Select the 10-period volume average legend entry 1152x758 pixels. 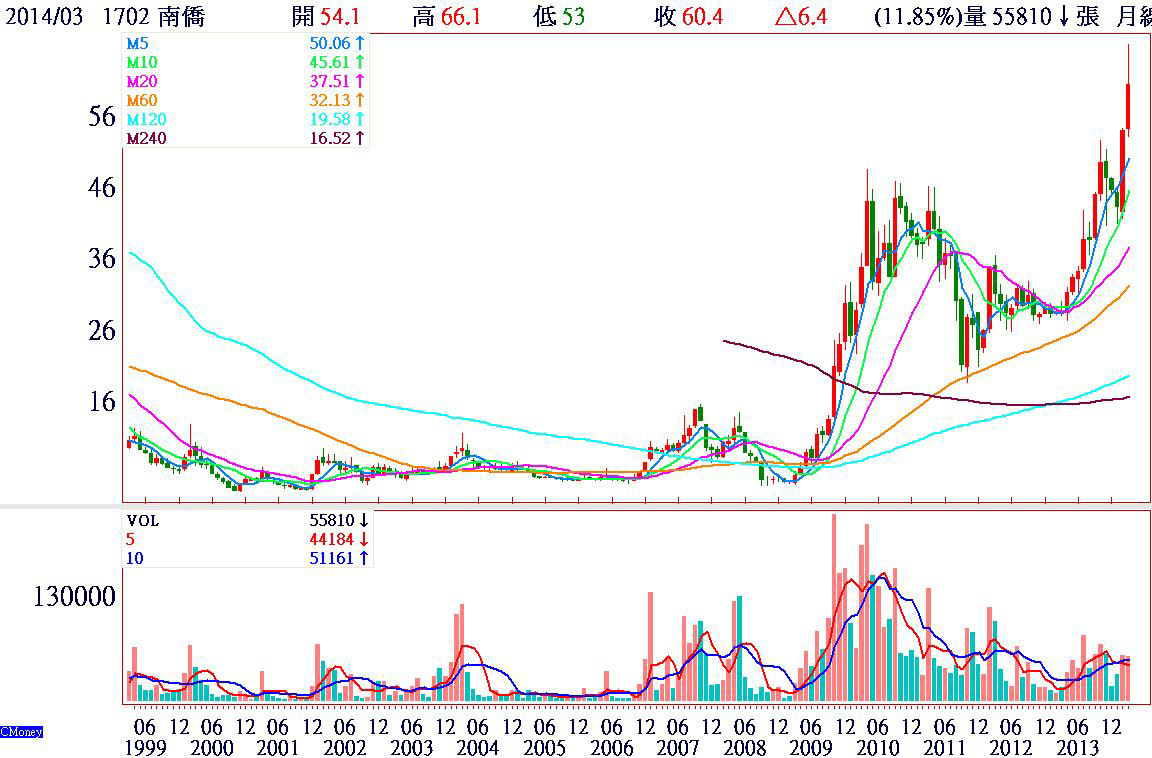(135, 557)
